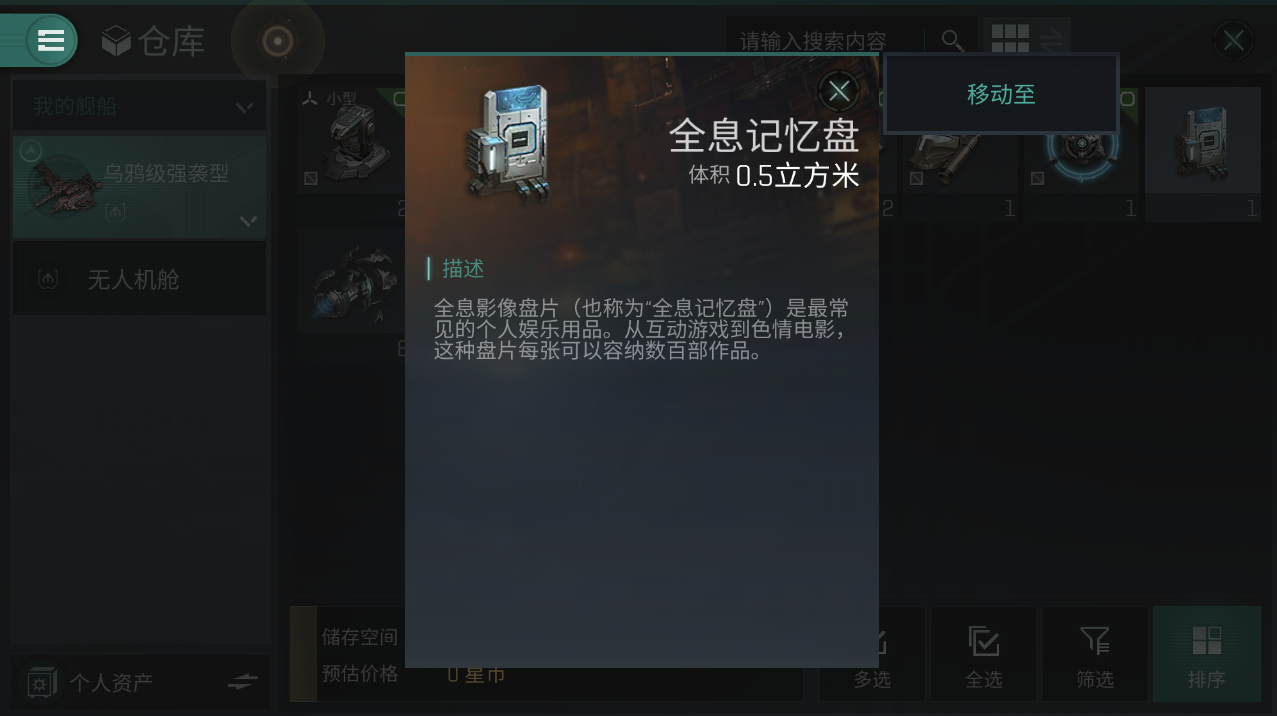Expand the 乌鸦级强袭型 ship entry
Viewport: 1277px width, 716px height.
pos(139,187)
